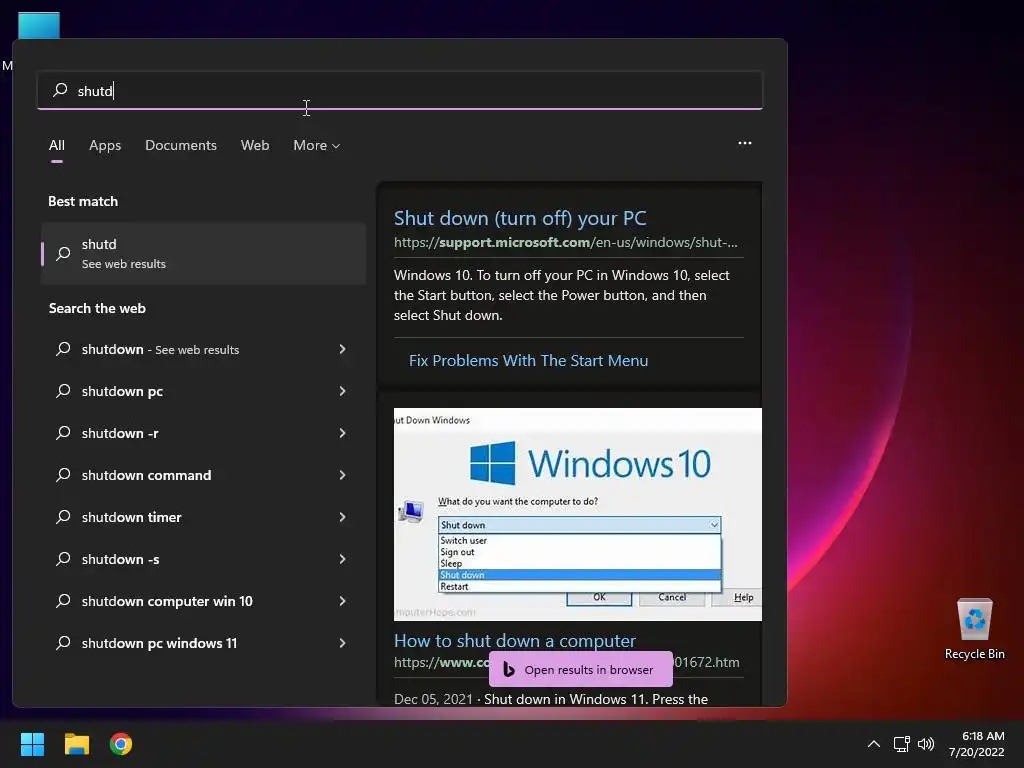Click the search magnifier icon in search box
The image size is (1024, 768).
point(60,90)
